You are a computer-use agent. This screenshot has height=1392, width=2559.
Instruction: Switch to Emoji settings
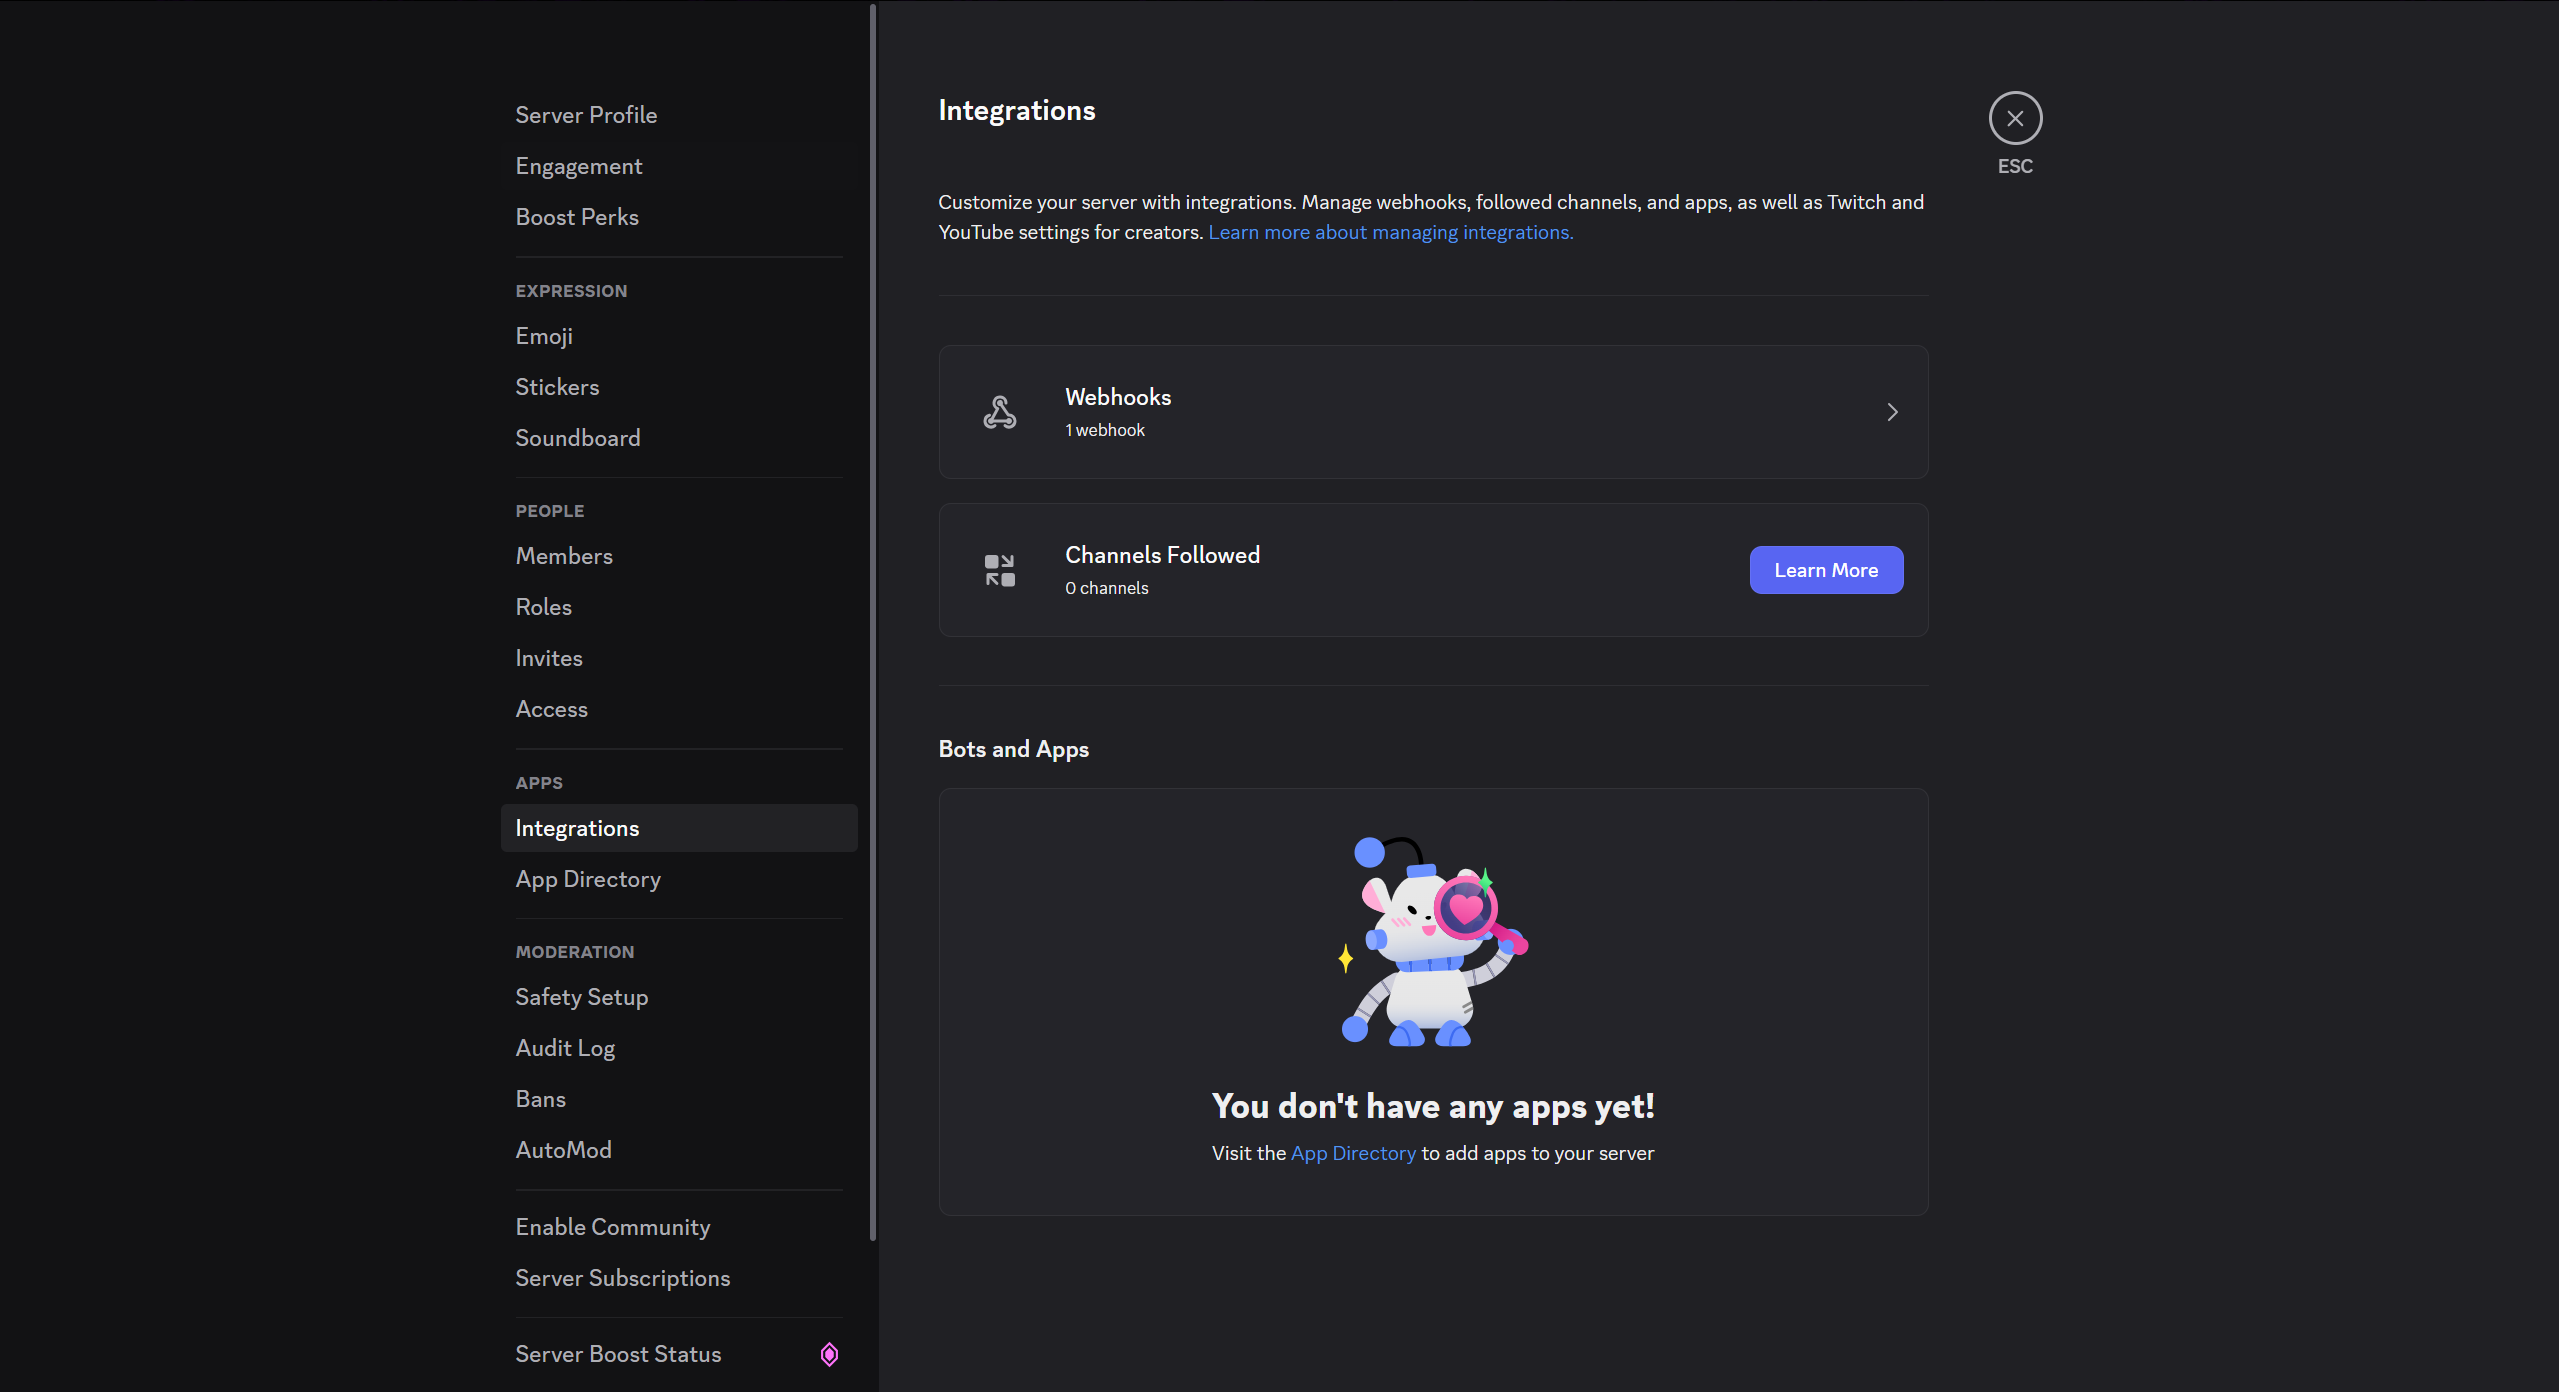(x=543, y=336)
